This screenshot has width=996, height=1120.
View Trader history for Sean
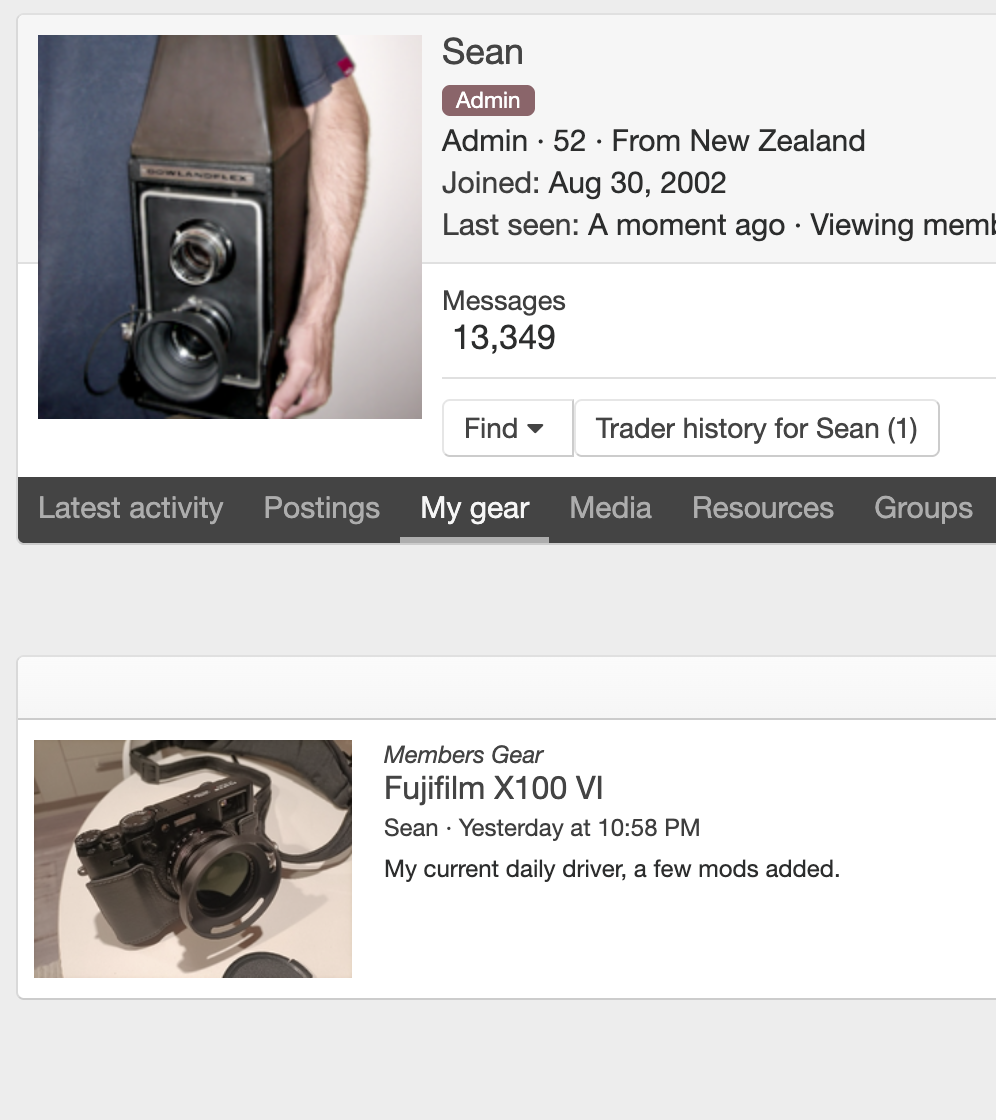[756, 428]
